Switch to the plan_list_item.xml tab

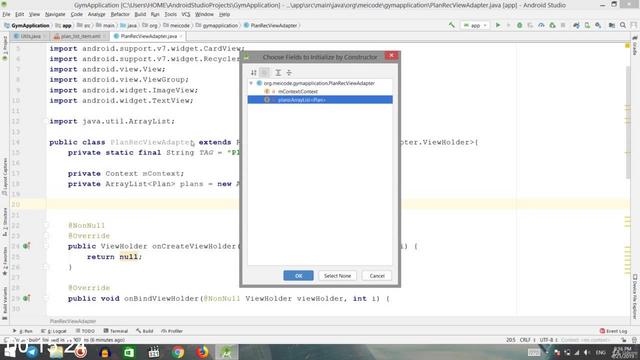pos(80,36)
